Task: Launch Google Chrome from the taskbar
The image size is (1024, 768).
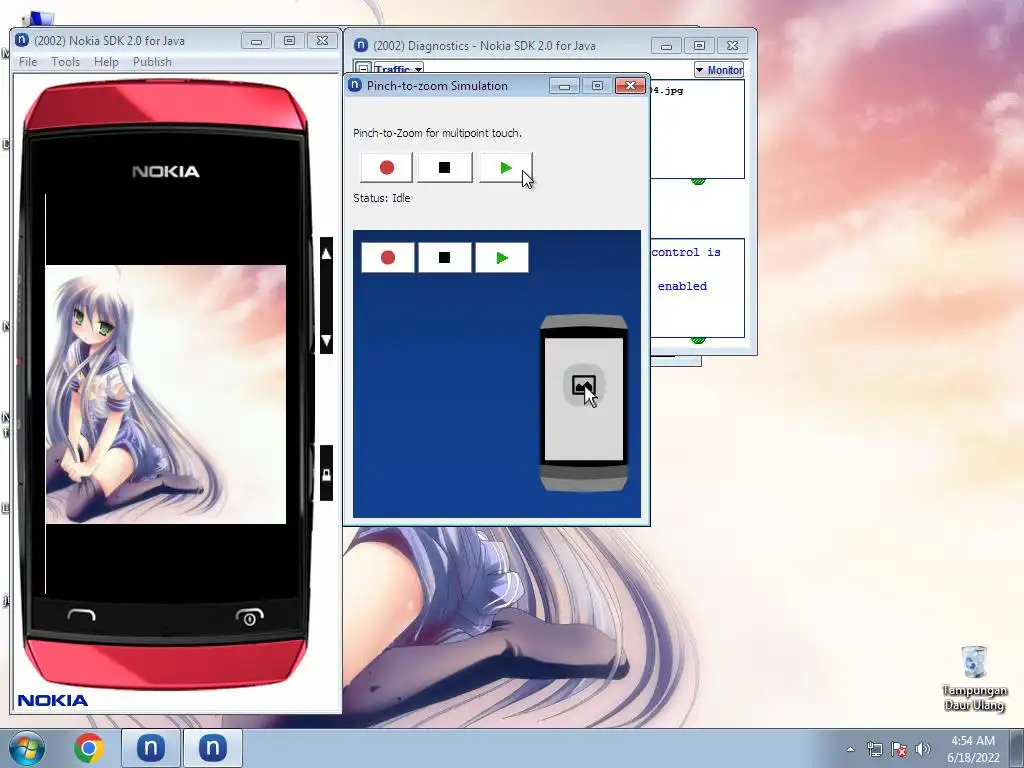Action: coord(89,748)
